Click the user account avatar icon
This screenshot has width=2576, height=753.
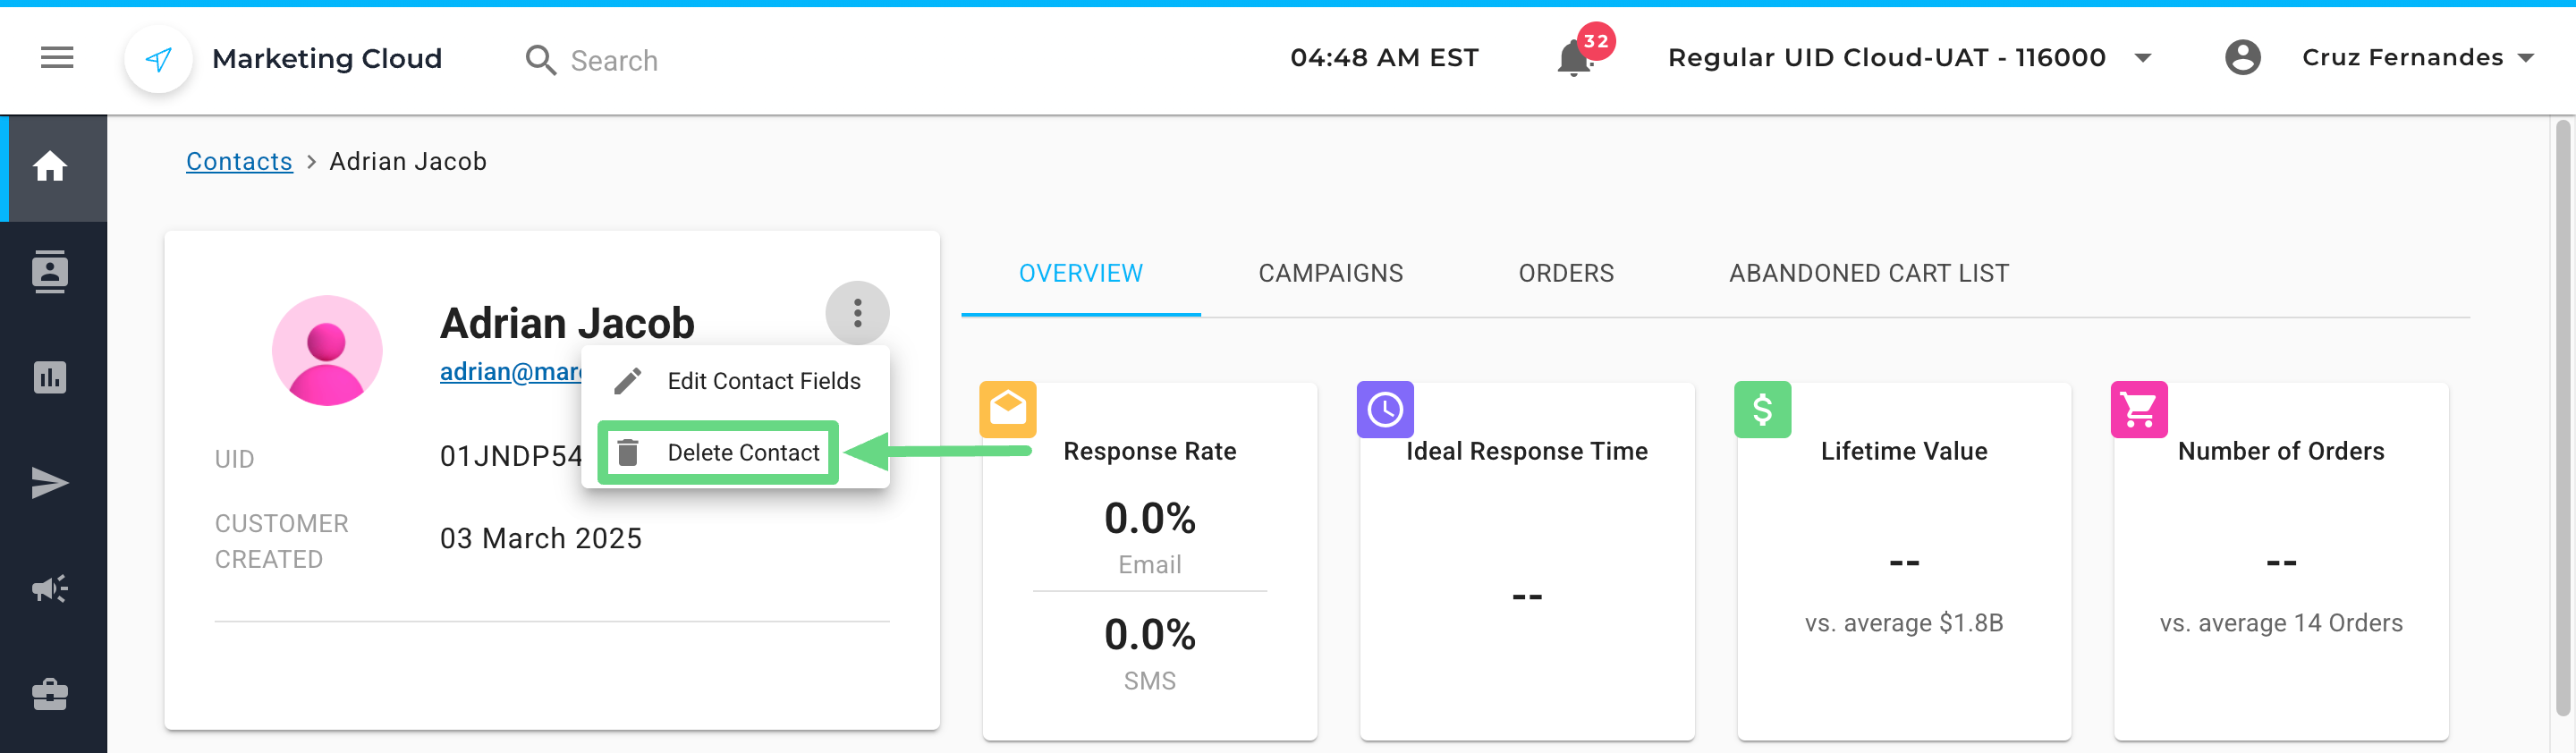pyautogui.click(x=2242, y=58)
